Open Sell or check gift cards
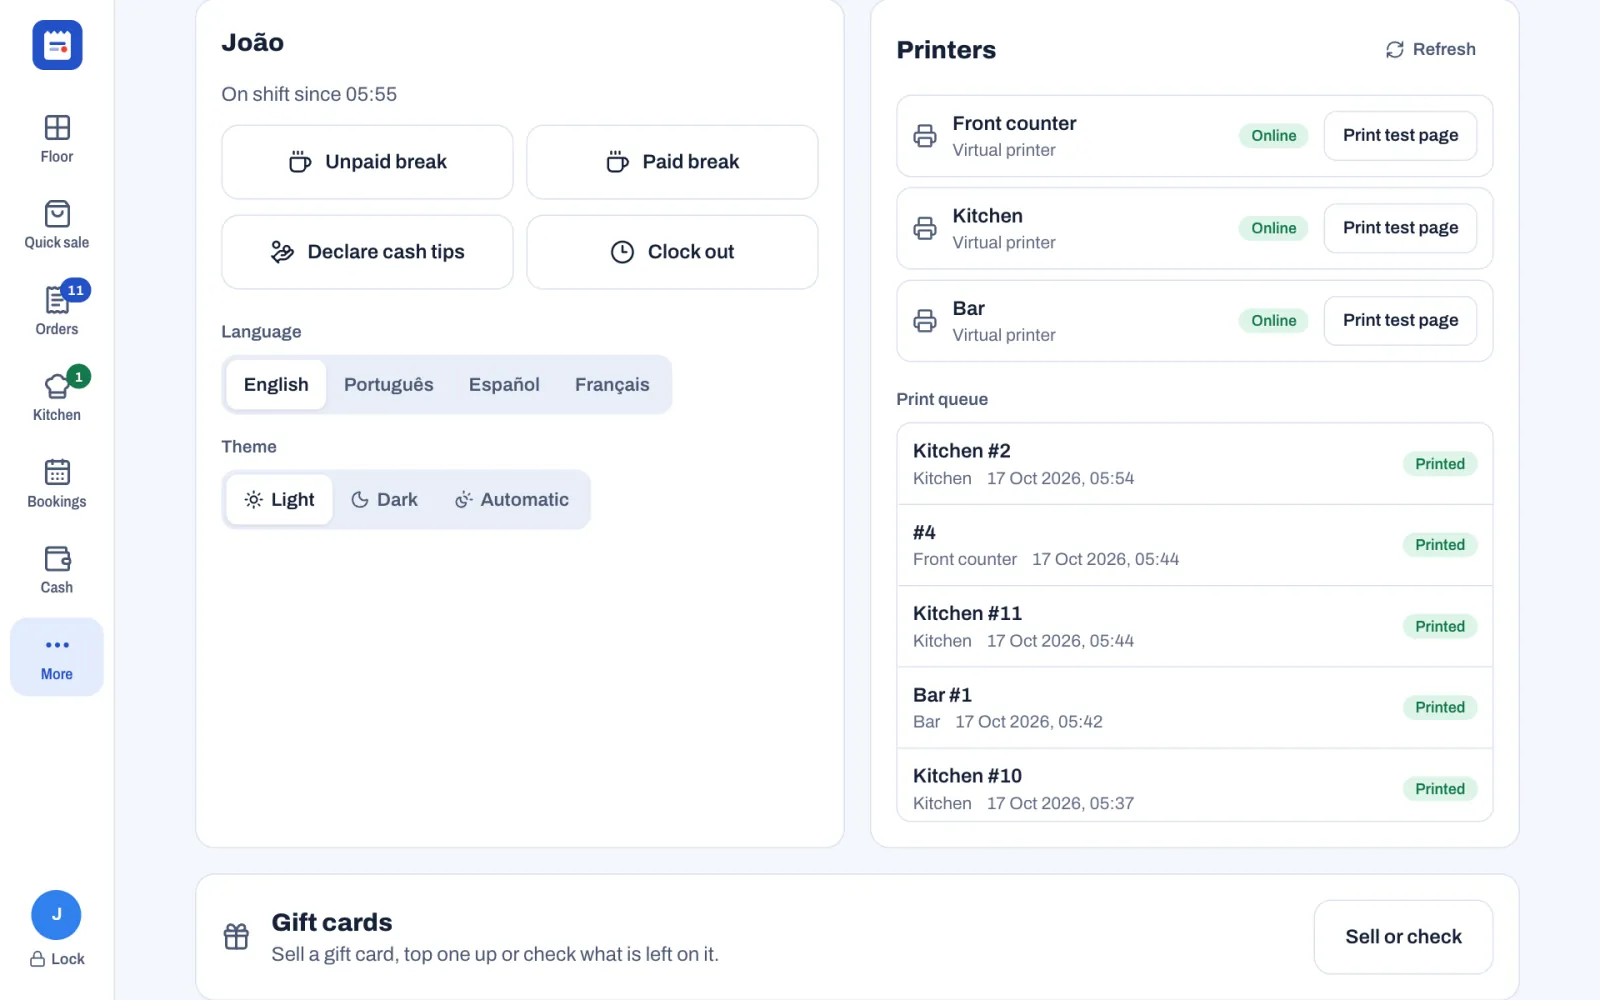Viewport: 1600px width, 1000px height. tap(1403, 937)
